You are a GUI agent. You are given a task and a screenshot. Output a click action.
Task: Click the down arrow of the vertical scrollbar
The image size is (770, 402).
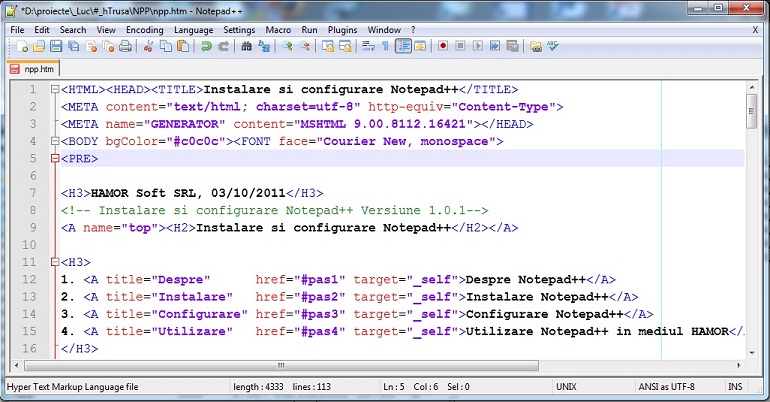[x=752, y=353]
